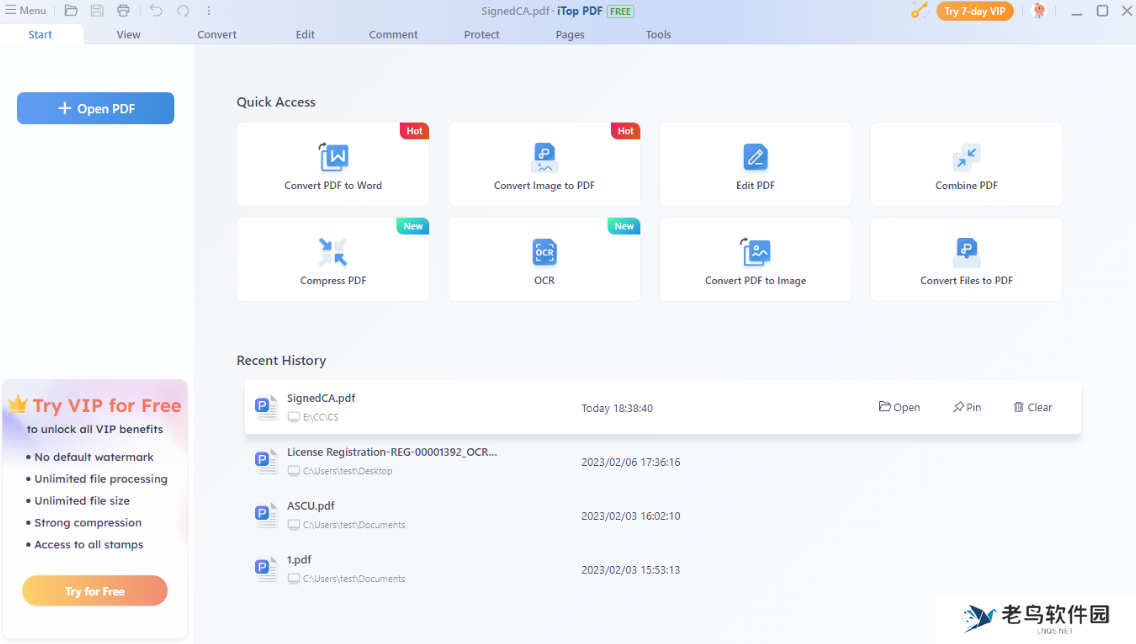The height and width of the screenshot is (644, 1136).
Task: Expand the Menu hamburger dropdown
Action: click(26, 11)
